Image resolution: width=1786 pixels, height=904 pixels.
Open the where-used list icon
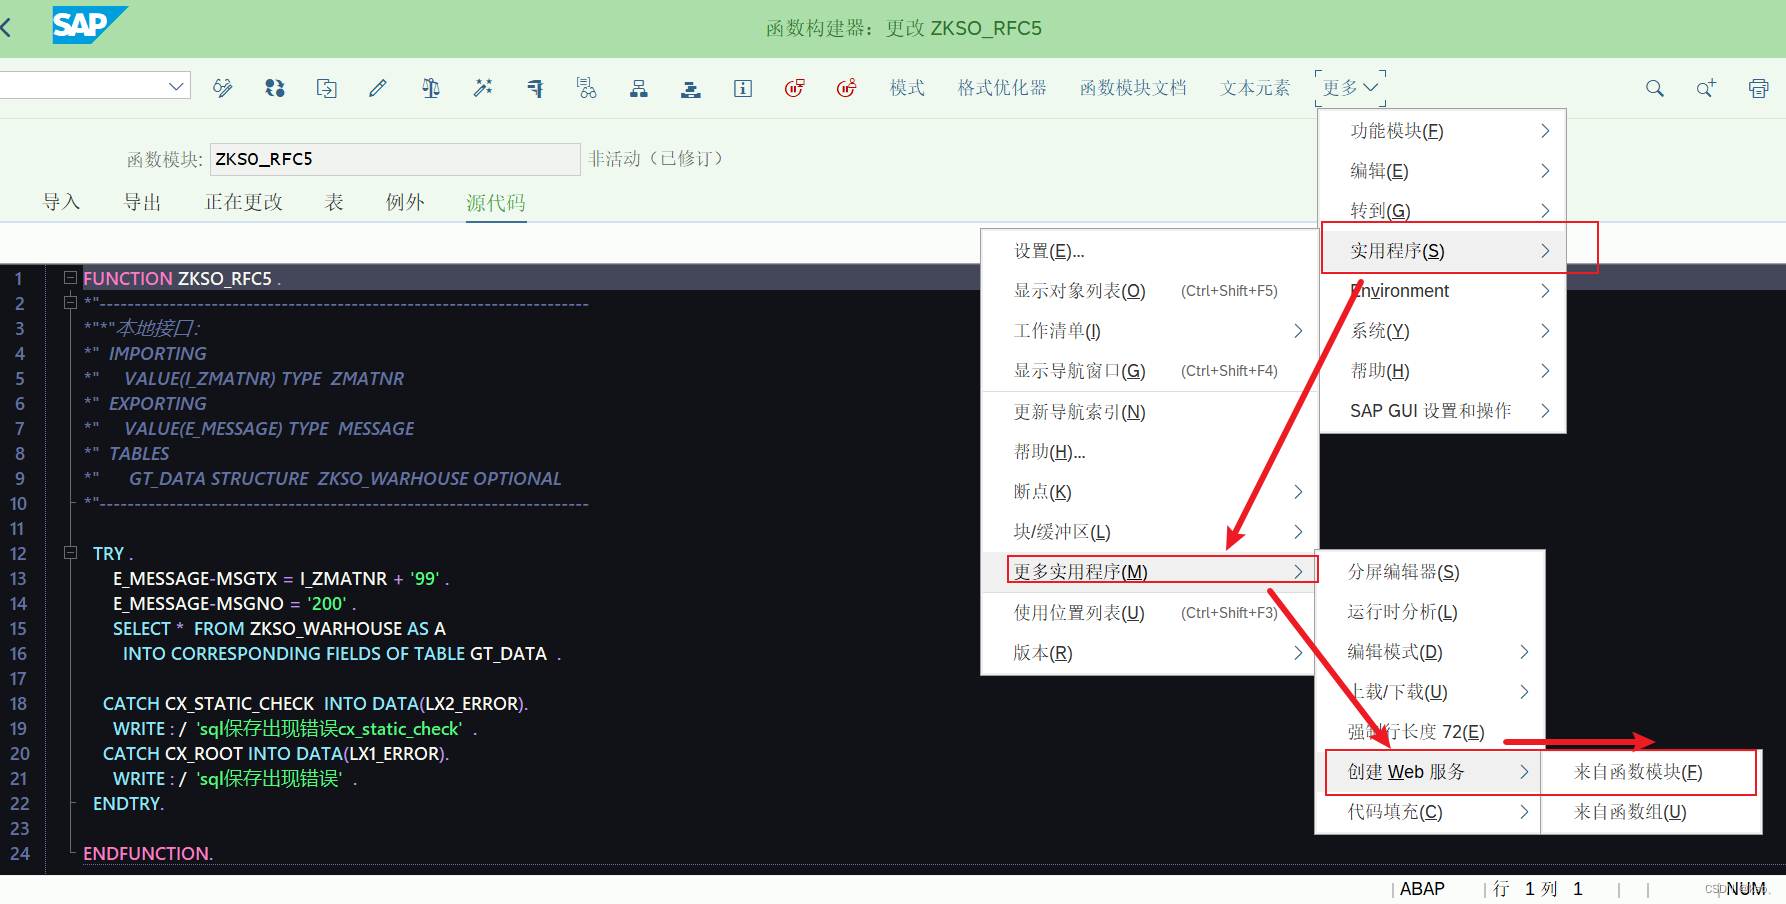pyautogui.click(x=587, y=88)
